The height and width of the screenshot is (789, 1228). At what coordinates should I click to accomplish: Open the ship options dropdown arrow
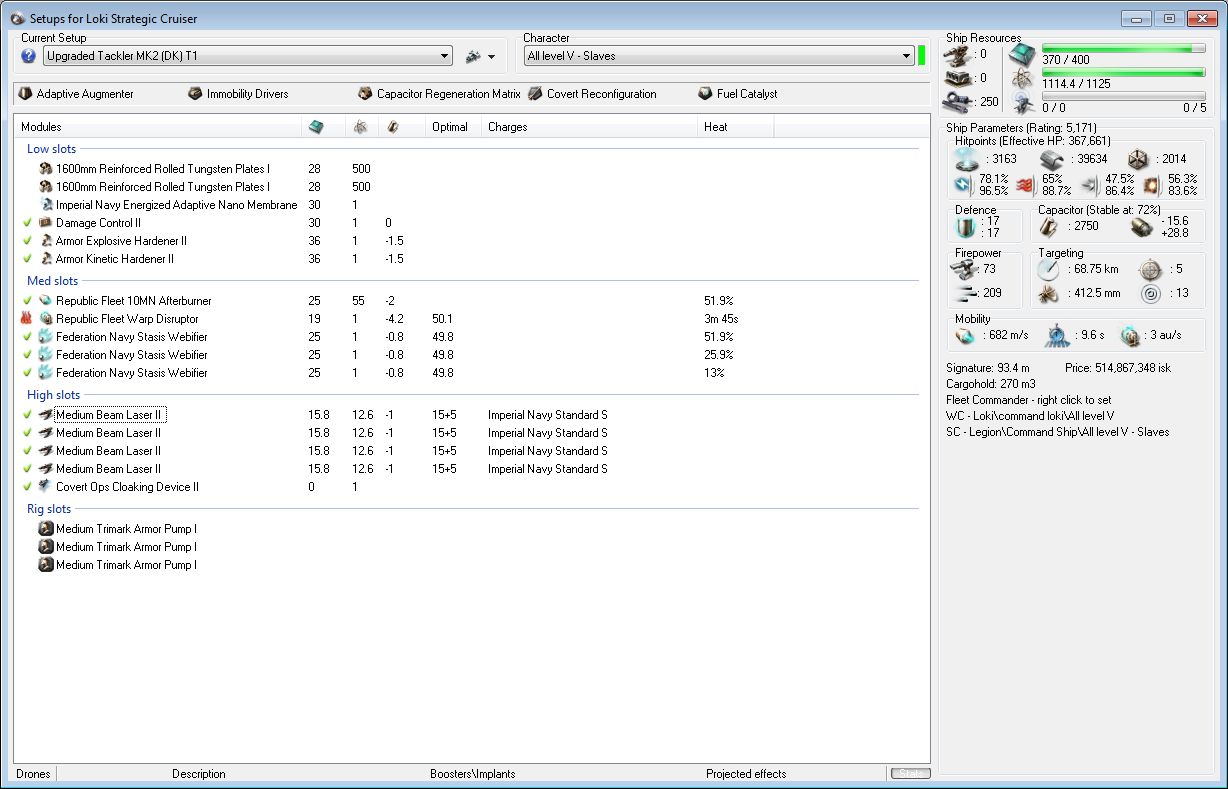491,57
